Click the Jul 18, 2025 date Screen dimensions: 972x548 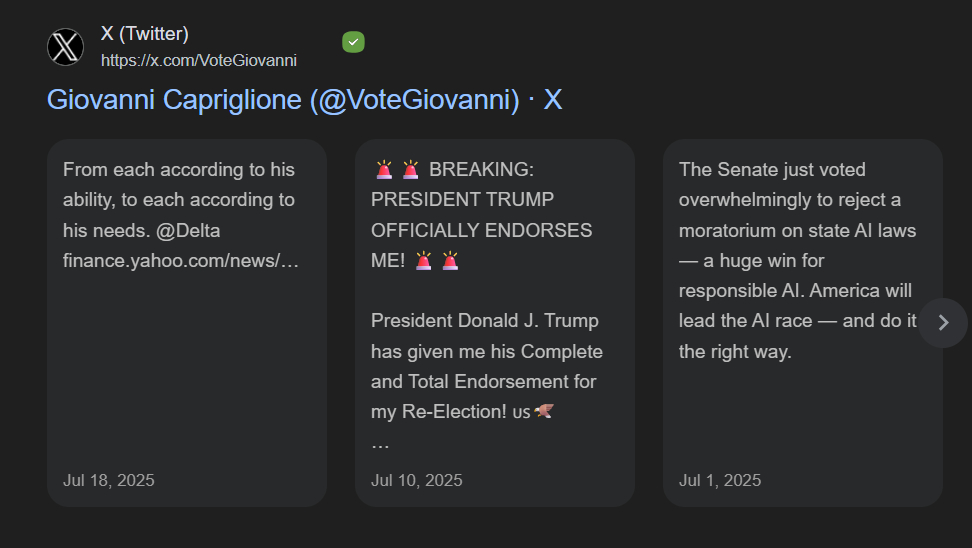[x=109, y=480]
